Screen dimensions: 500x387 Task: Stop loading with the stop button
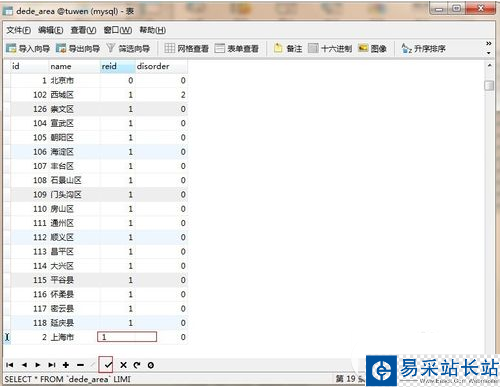151,365
